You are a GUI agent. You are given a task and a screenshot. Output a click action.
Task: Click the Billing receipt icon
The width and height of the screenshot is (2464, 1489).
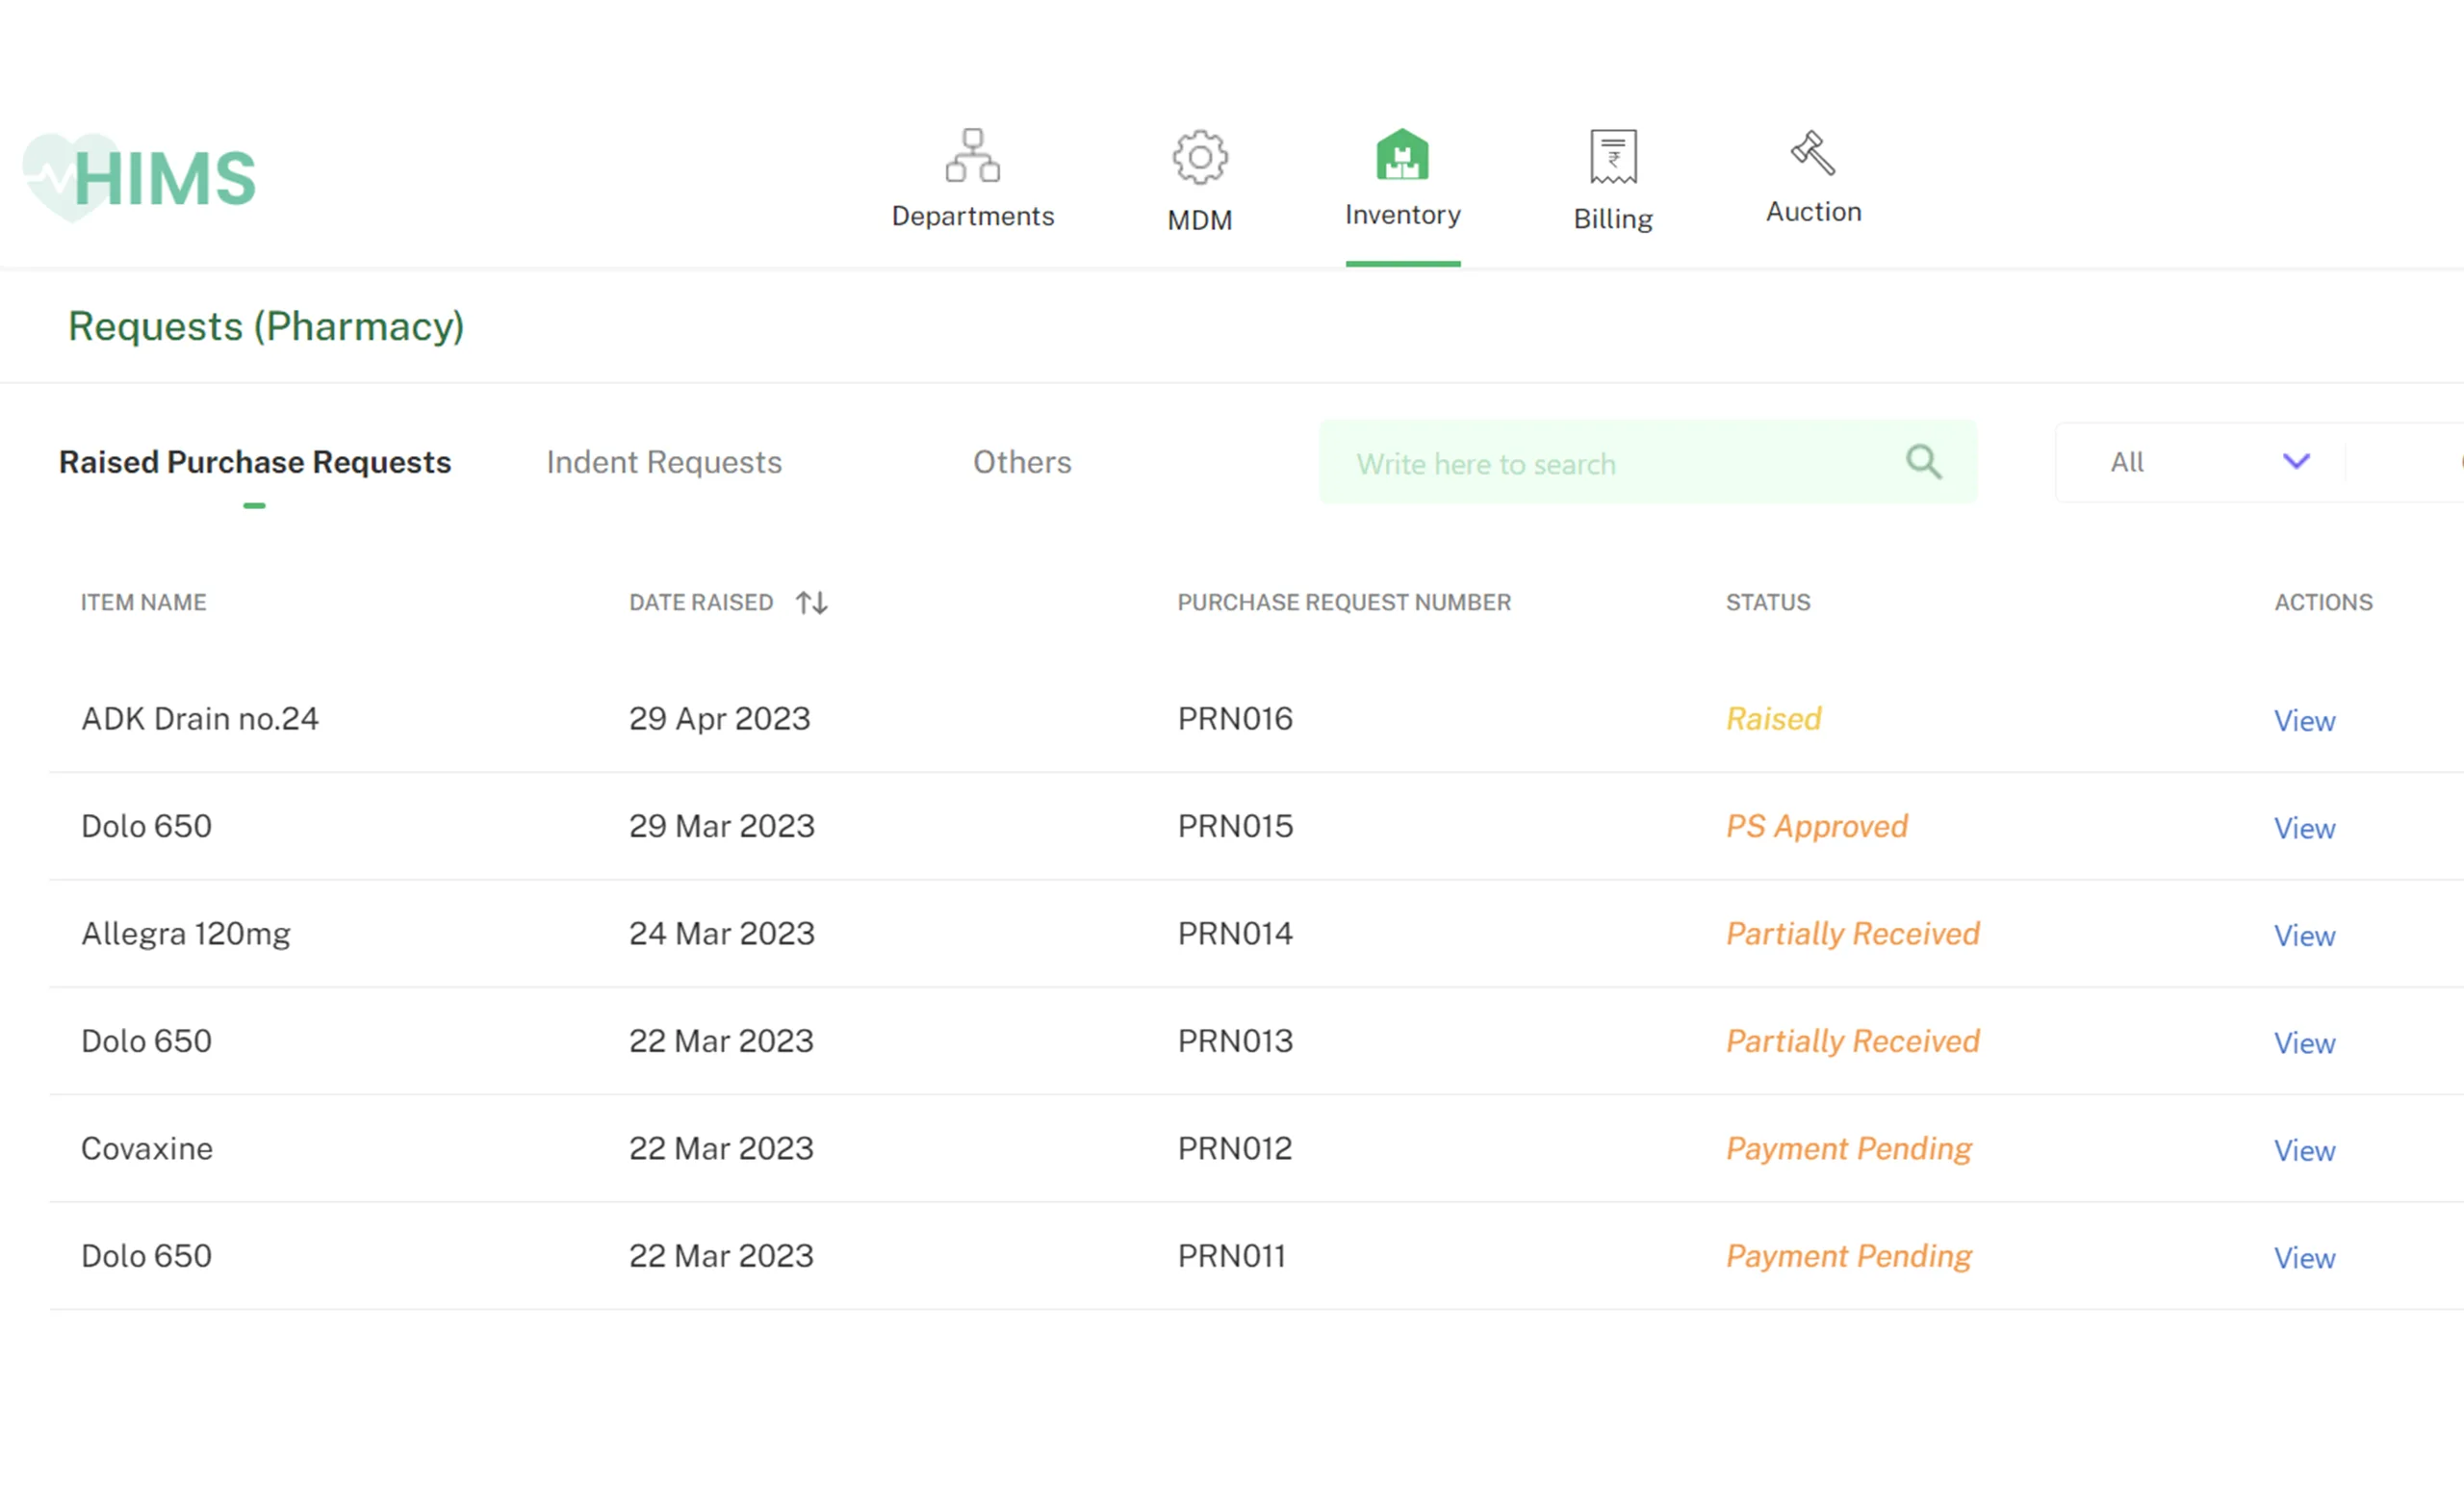1612,156
